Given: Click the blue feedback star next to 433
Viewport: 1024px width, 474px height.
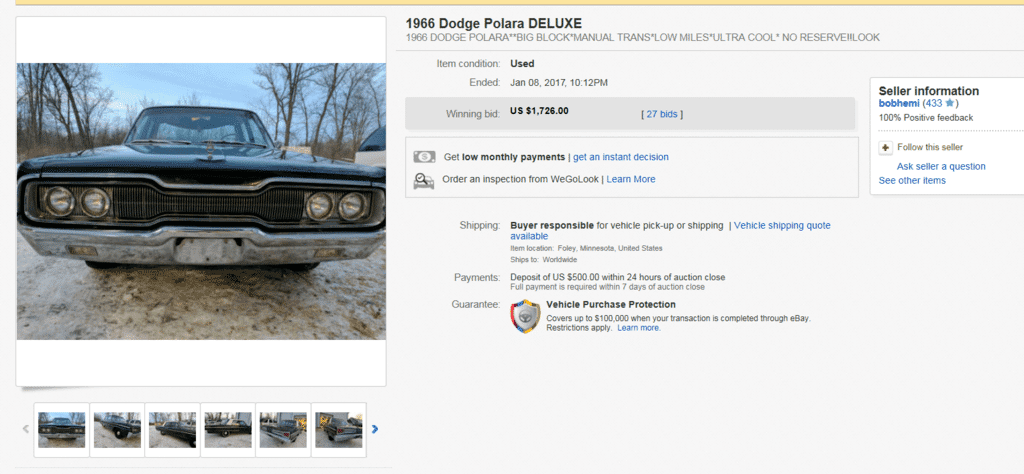Looking at the screenshot, I should click(950, 103).
